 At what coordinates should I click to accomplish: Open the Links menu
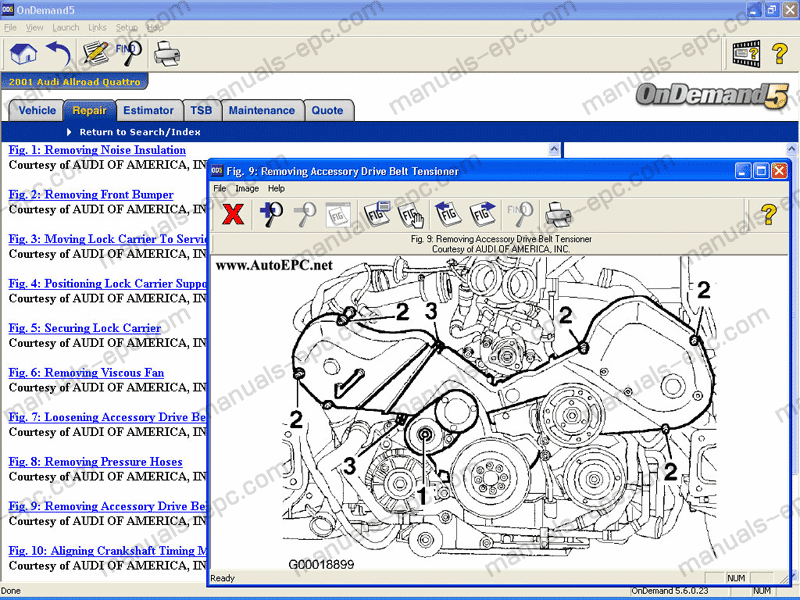click(97, 28)
